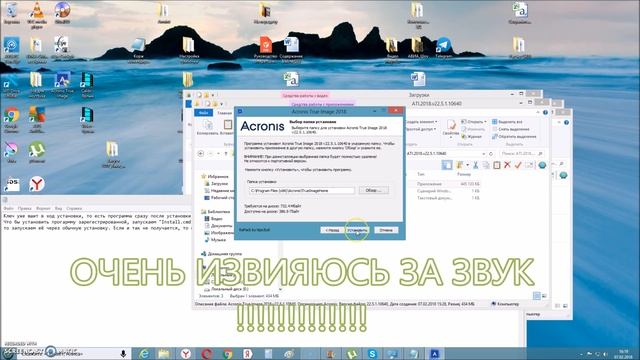The width and height of the screenshot is (640, 360).
Task: Click the Properties icon in Explorer ribbon
Action: (451, 127)
